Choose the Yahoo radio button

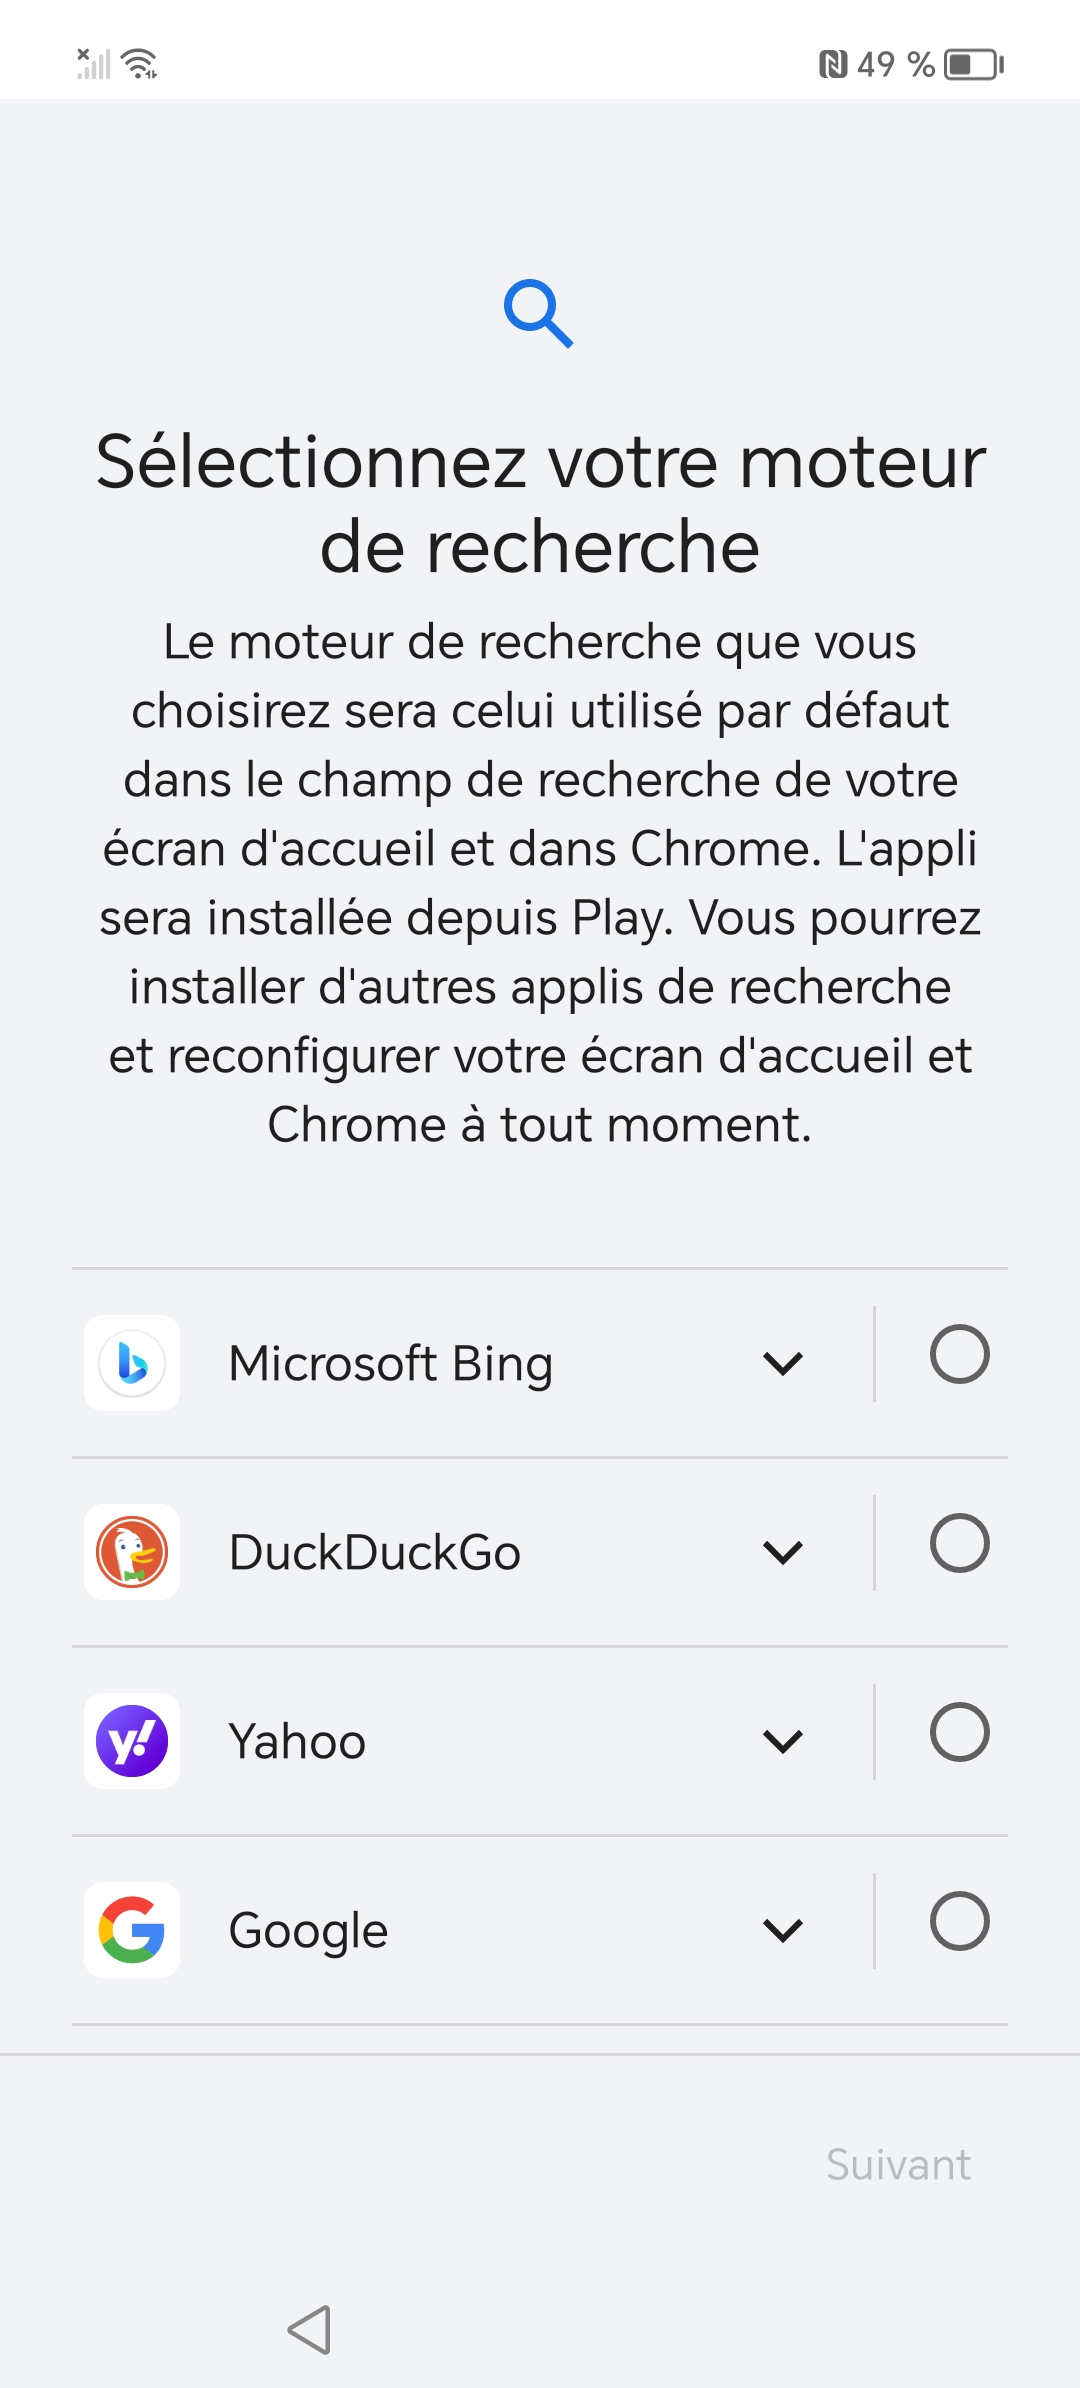pos(959,1732)
